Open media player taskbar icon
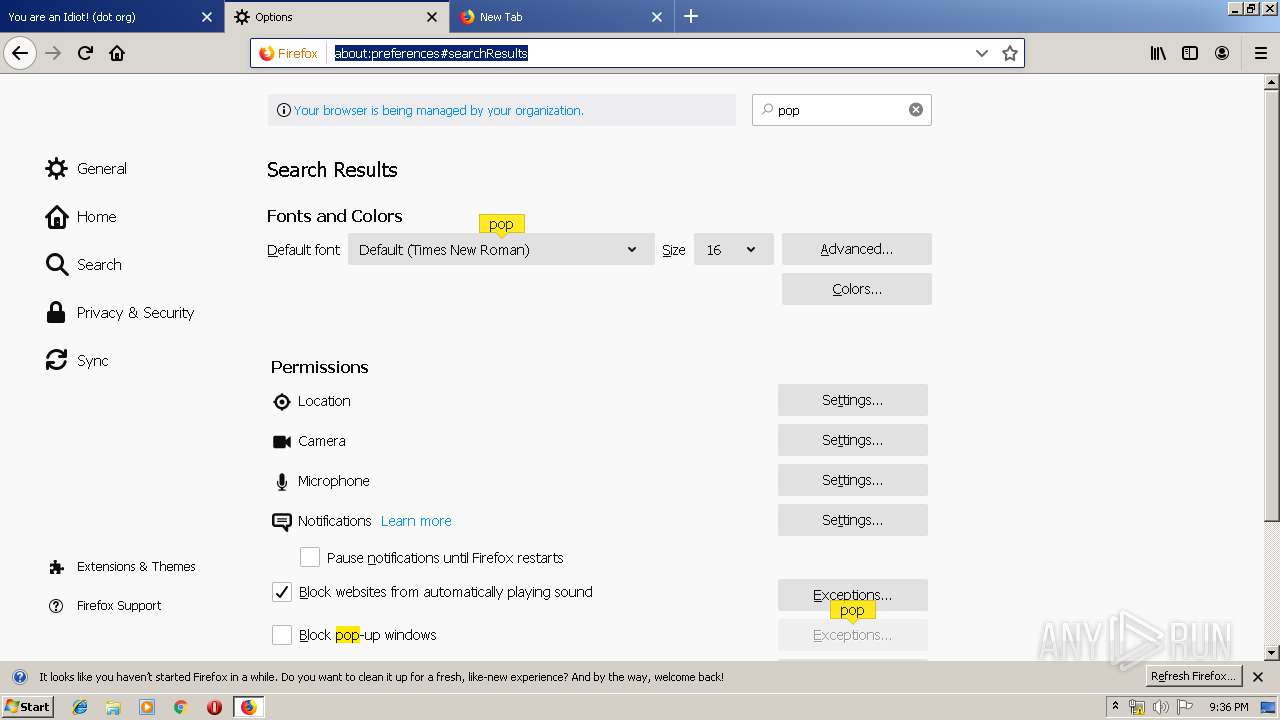 [147, 707]
